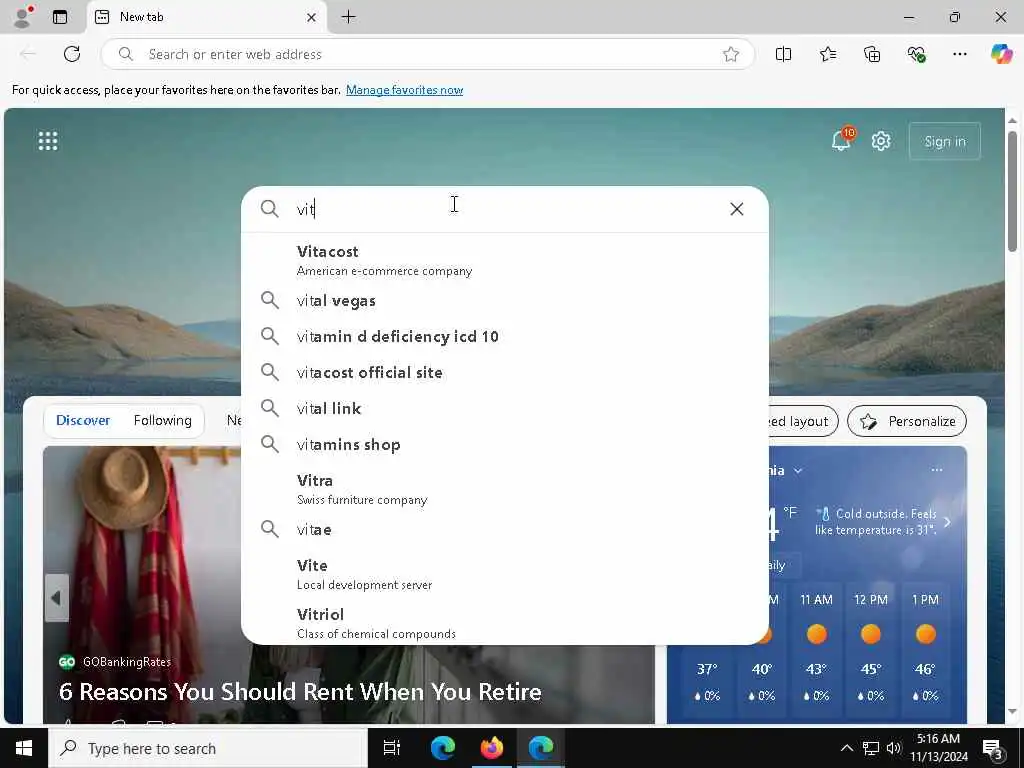Open the notifications bell
Image resolution: width=1024 pixels, height=768 pixels.
pos(841,140)
